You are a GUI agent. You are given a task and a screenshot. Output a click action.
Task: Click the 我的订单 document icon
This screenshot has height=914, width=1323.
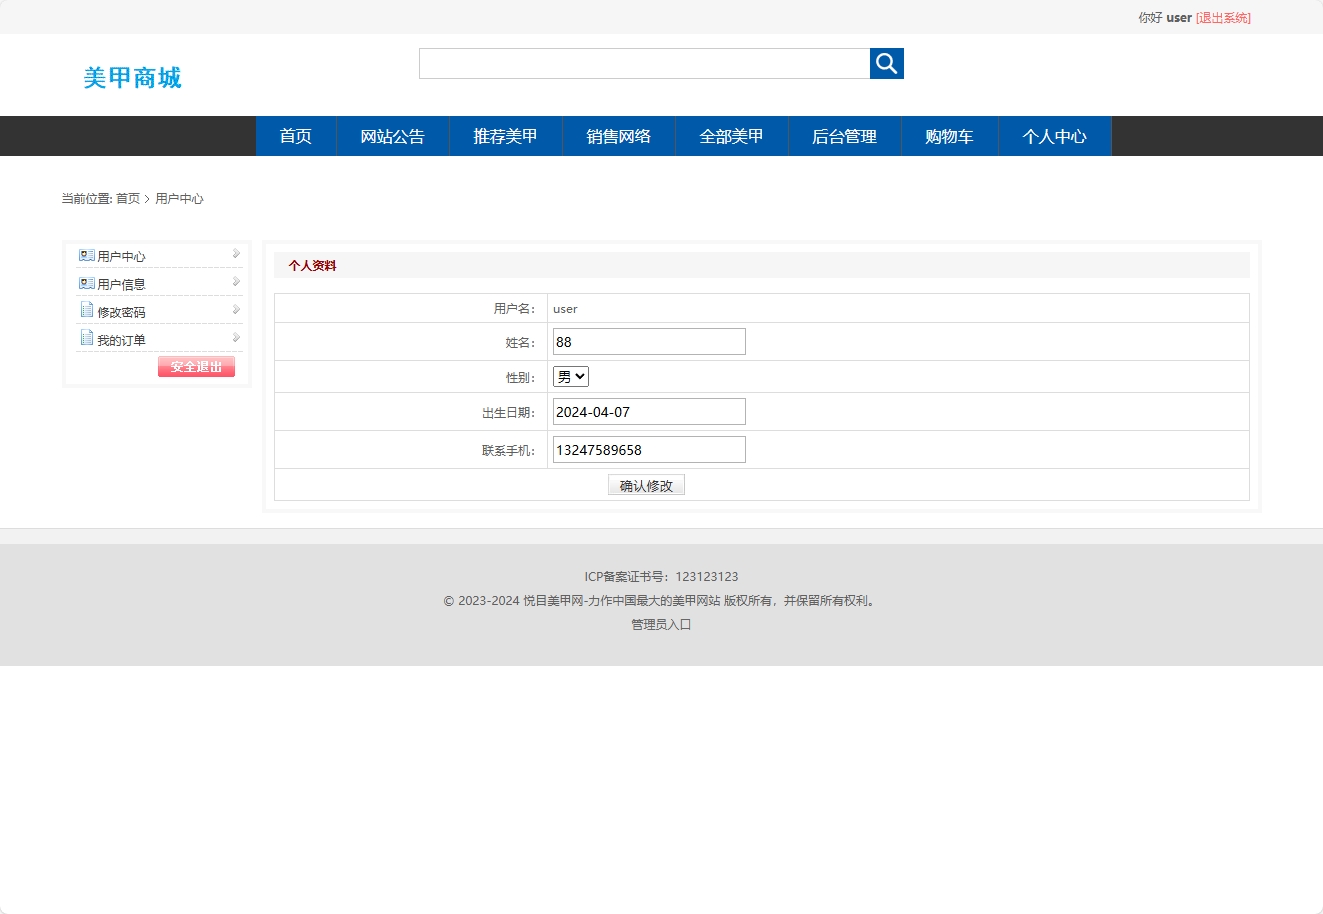[85, 338]
